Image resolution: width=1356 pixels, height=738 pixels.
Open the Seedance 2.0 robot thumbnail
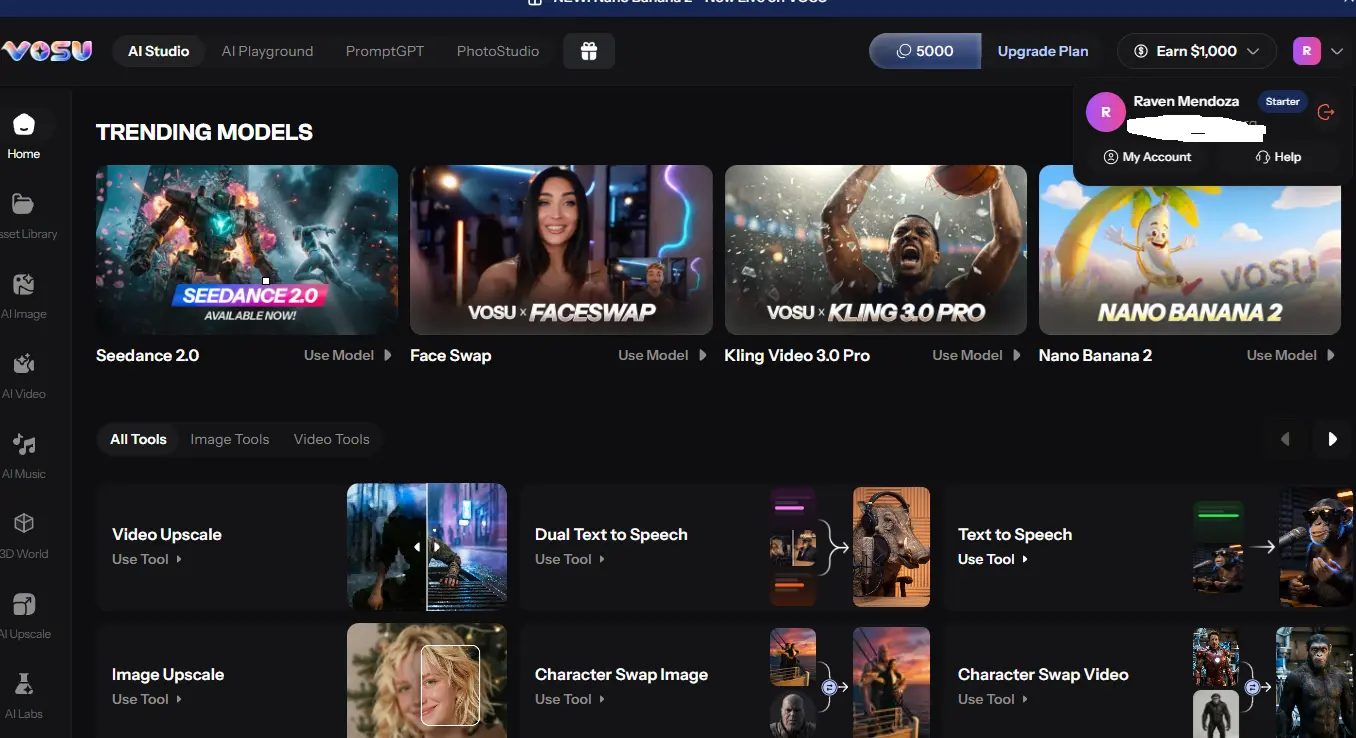click(x=247, y=250)
